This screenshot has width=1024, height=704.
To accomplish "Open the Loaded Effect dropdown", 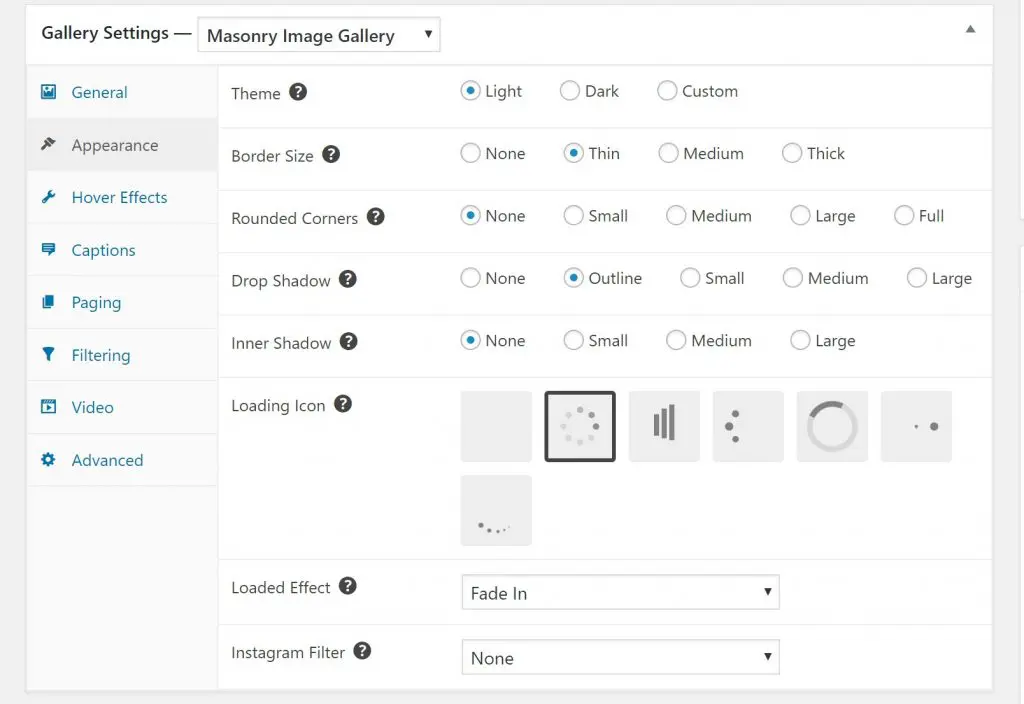I will click(x=620, y=592).
